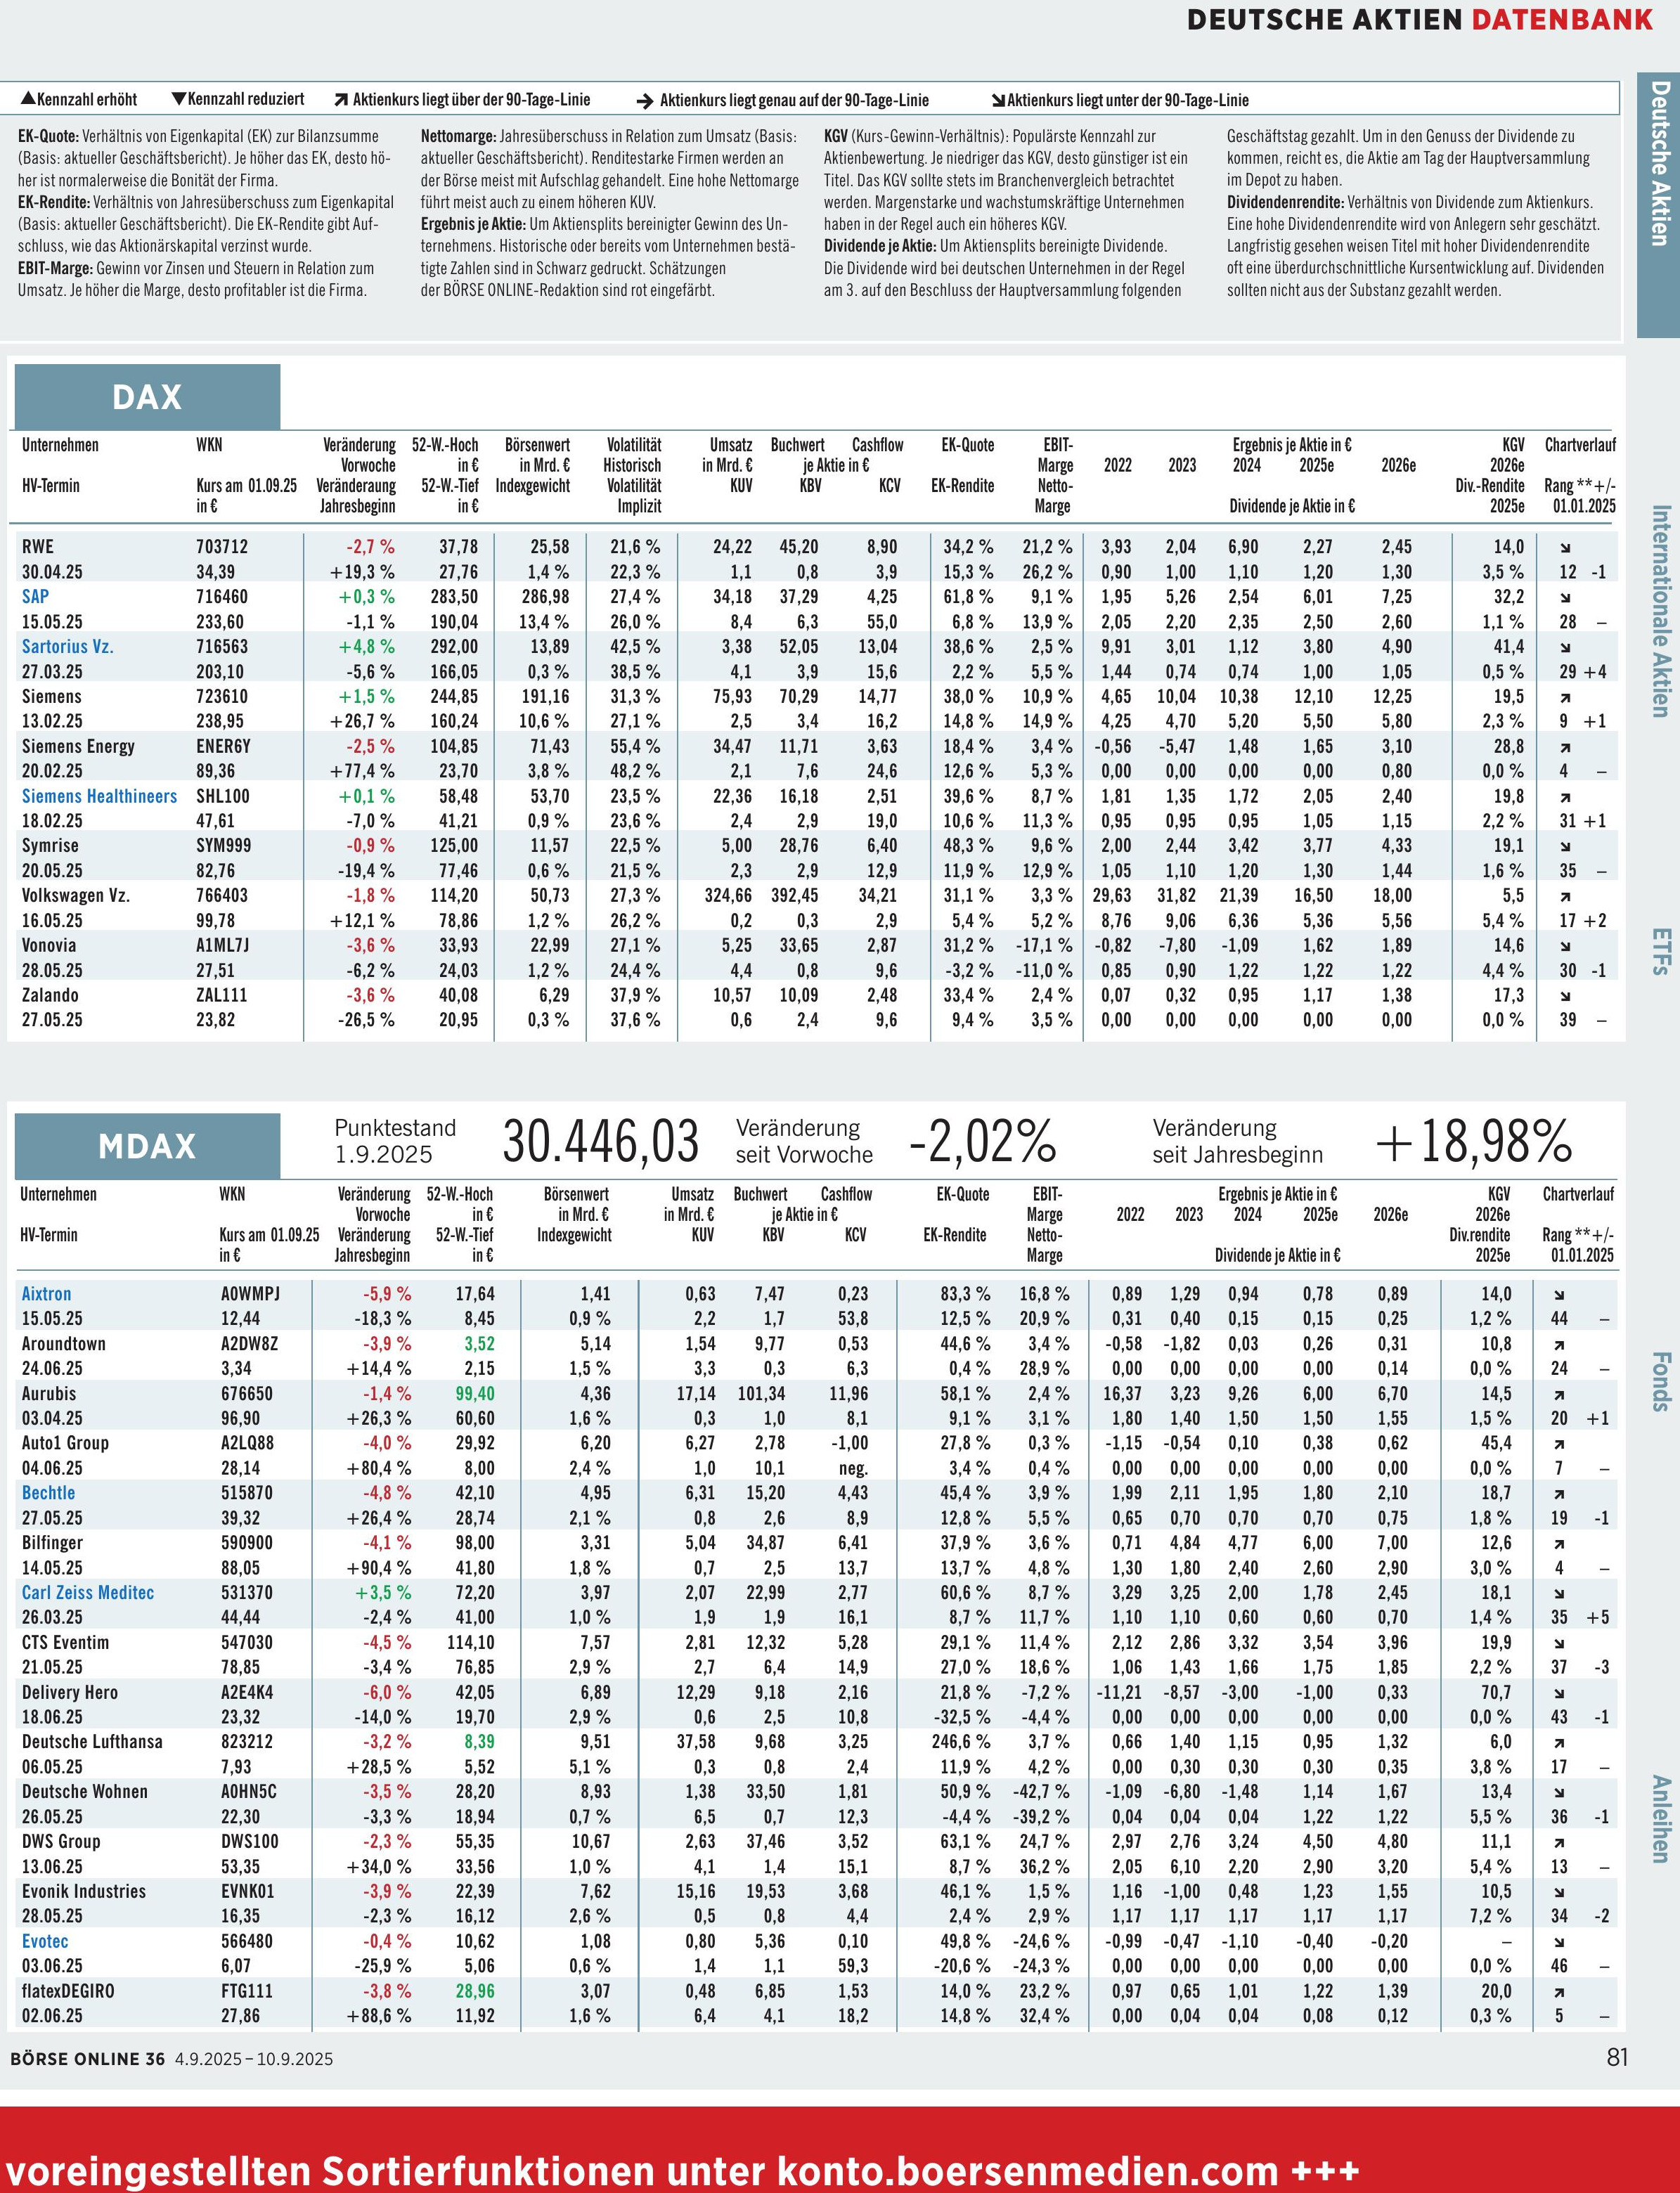Click the chart trend arrow for Siemens Energy

[1565, 747]
